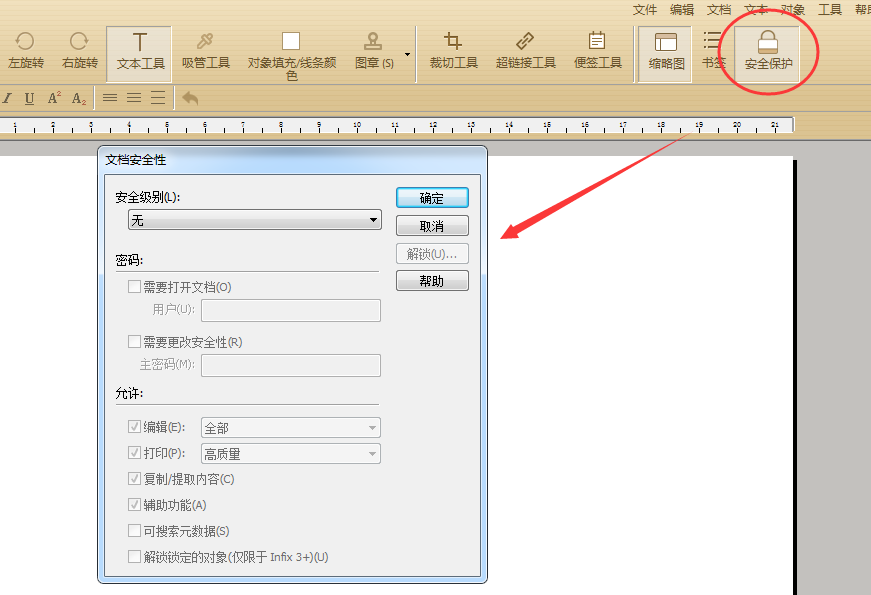871x595 pixels.
Task: Select the 裁切工具 crop tool
Action: 453,51
